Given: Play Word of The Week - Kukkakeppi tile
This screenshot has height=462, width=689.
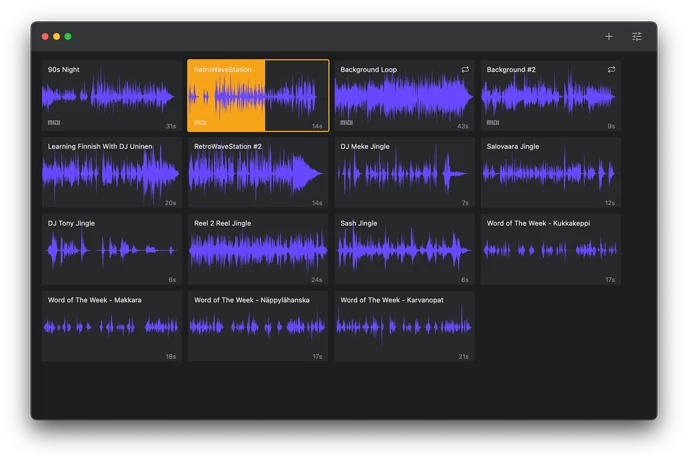Looking at the screenshot, I should (x=551, y=249).
